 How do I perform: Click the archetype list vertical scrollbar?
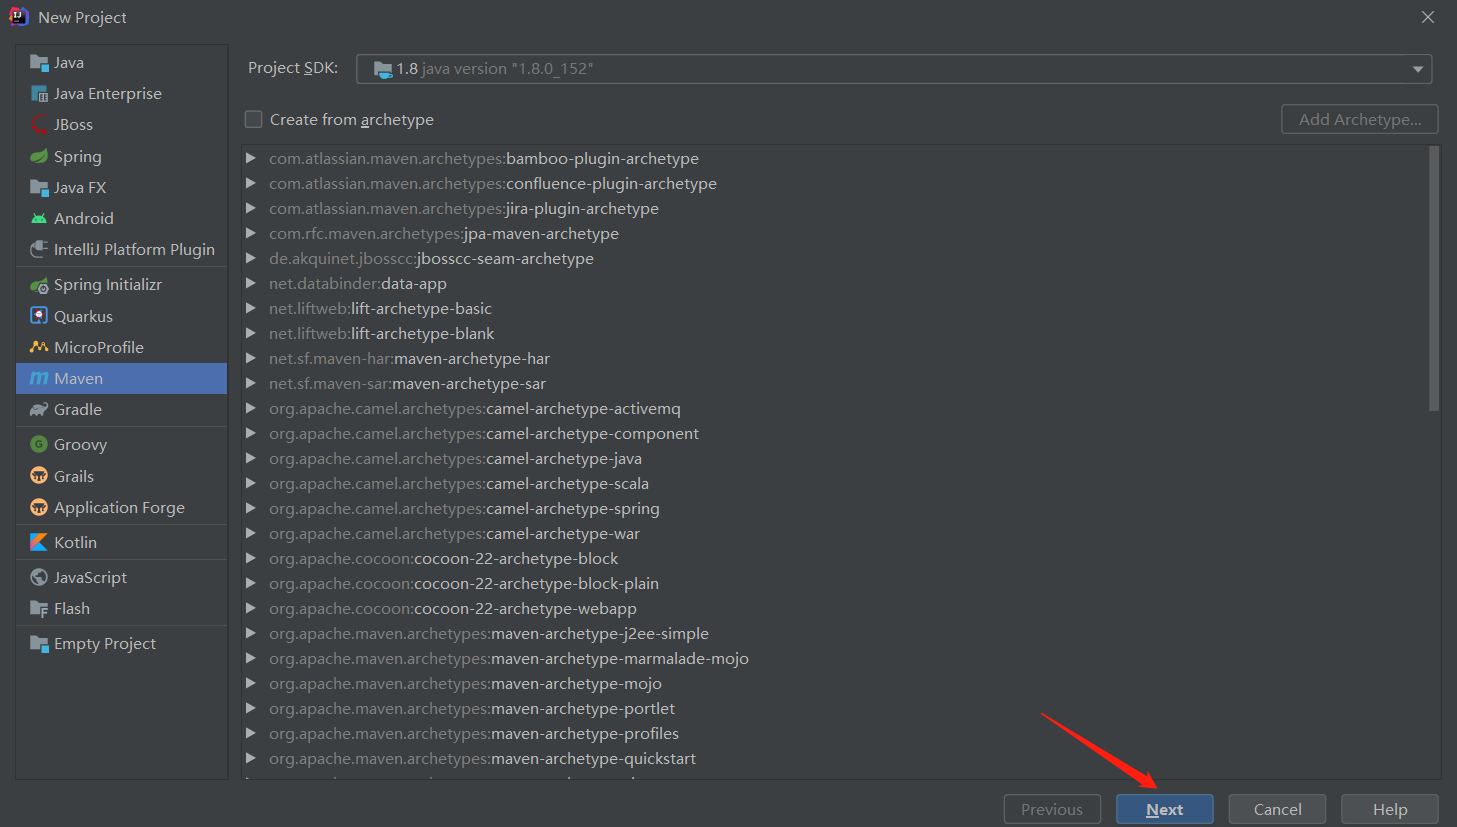click(1434, 279)
